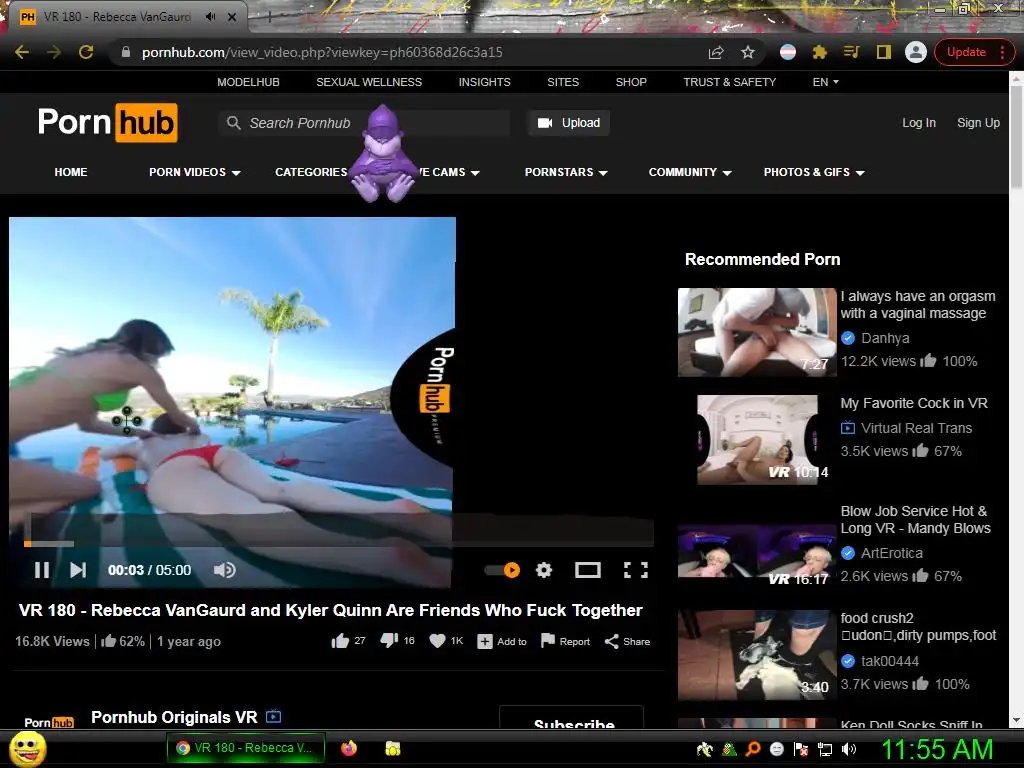Open the HOME menu item
1024x768 pixels.
click(x=71, y=172)
